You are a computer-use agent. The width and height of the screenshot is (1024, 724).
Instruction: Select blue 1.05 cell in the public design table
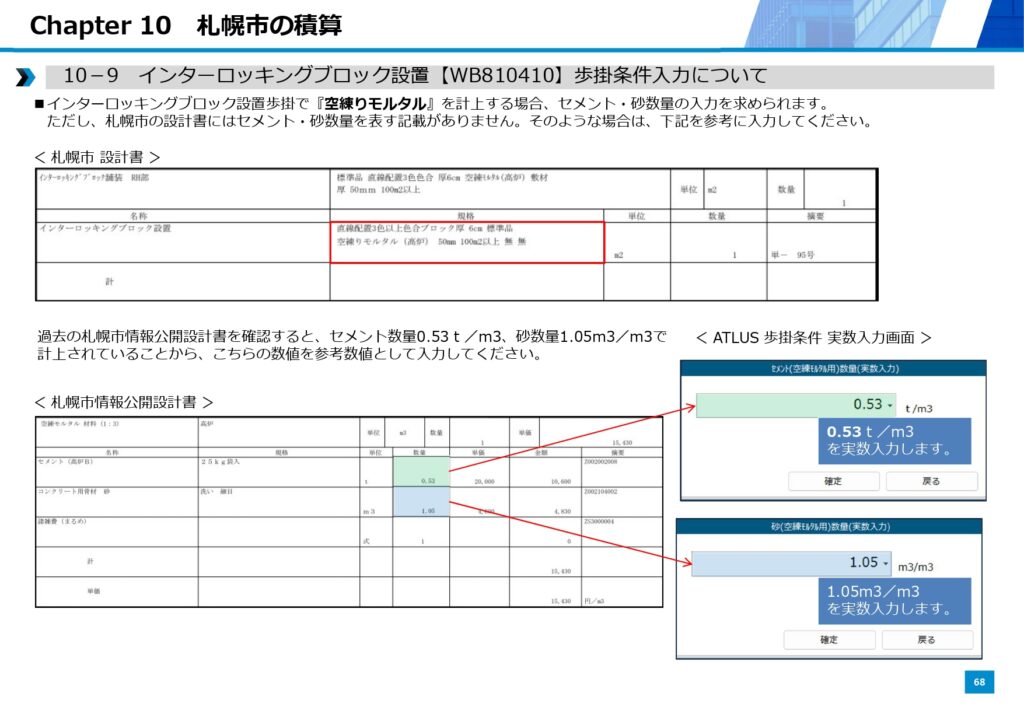point(420,502)
